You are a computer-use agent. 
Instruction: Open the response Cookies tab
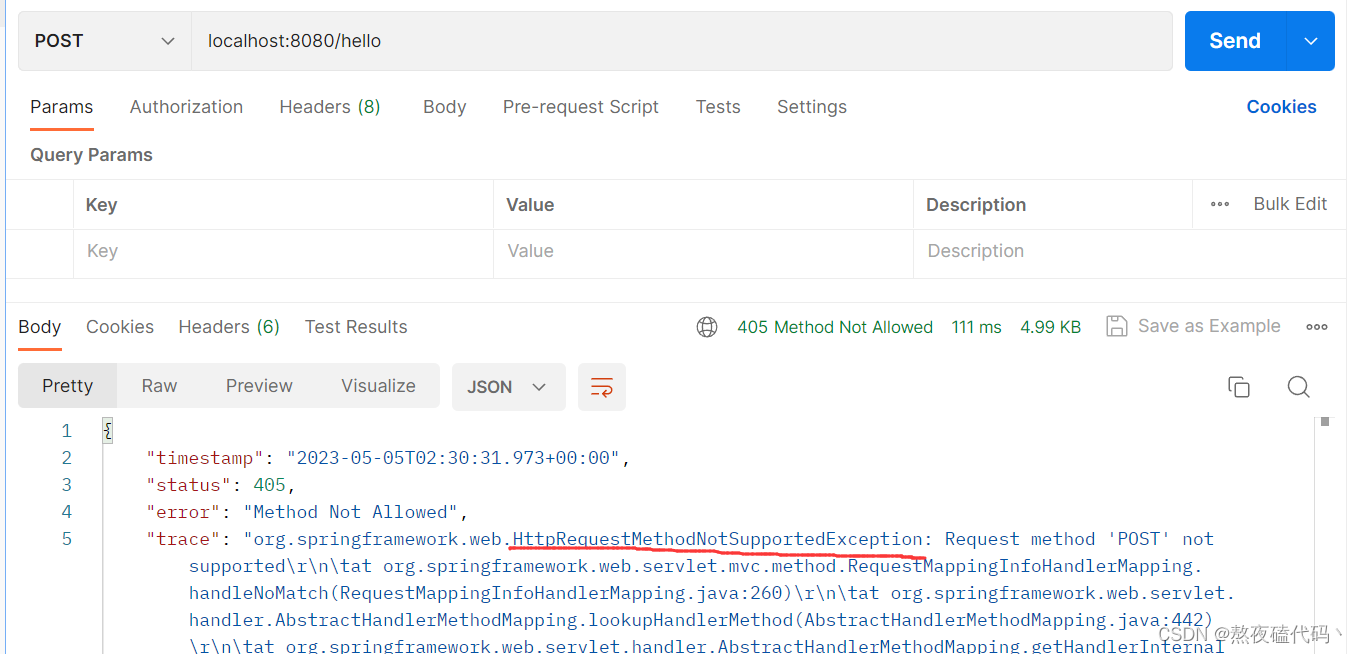(120, 327)
